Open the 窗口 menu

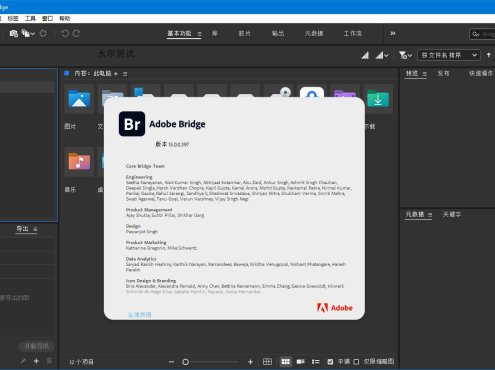point(47,19)
